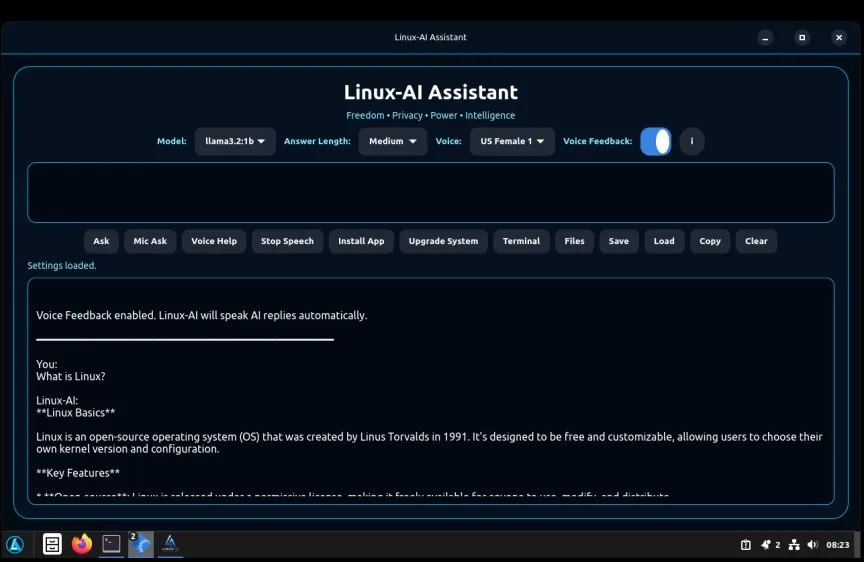Select the Linux-AI app icon in taskbar

(170, 544)
